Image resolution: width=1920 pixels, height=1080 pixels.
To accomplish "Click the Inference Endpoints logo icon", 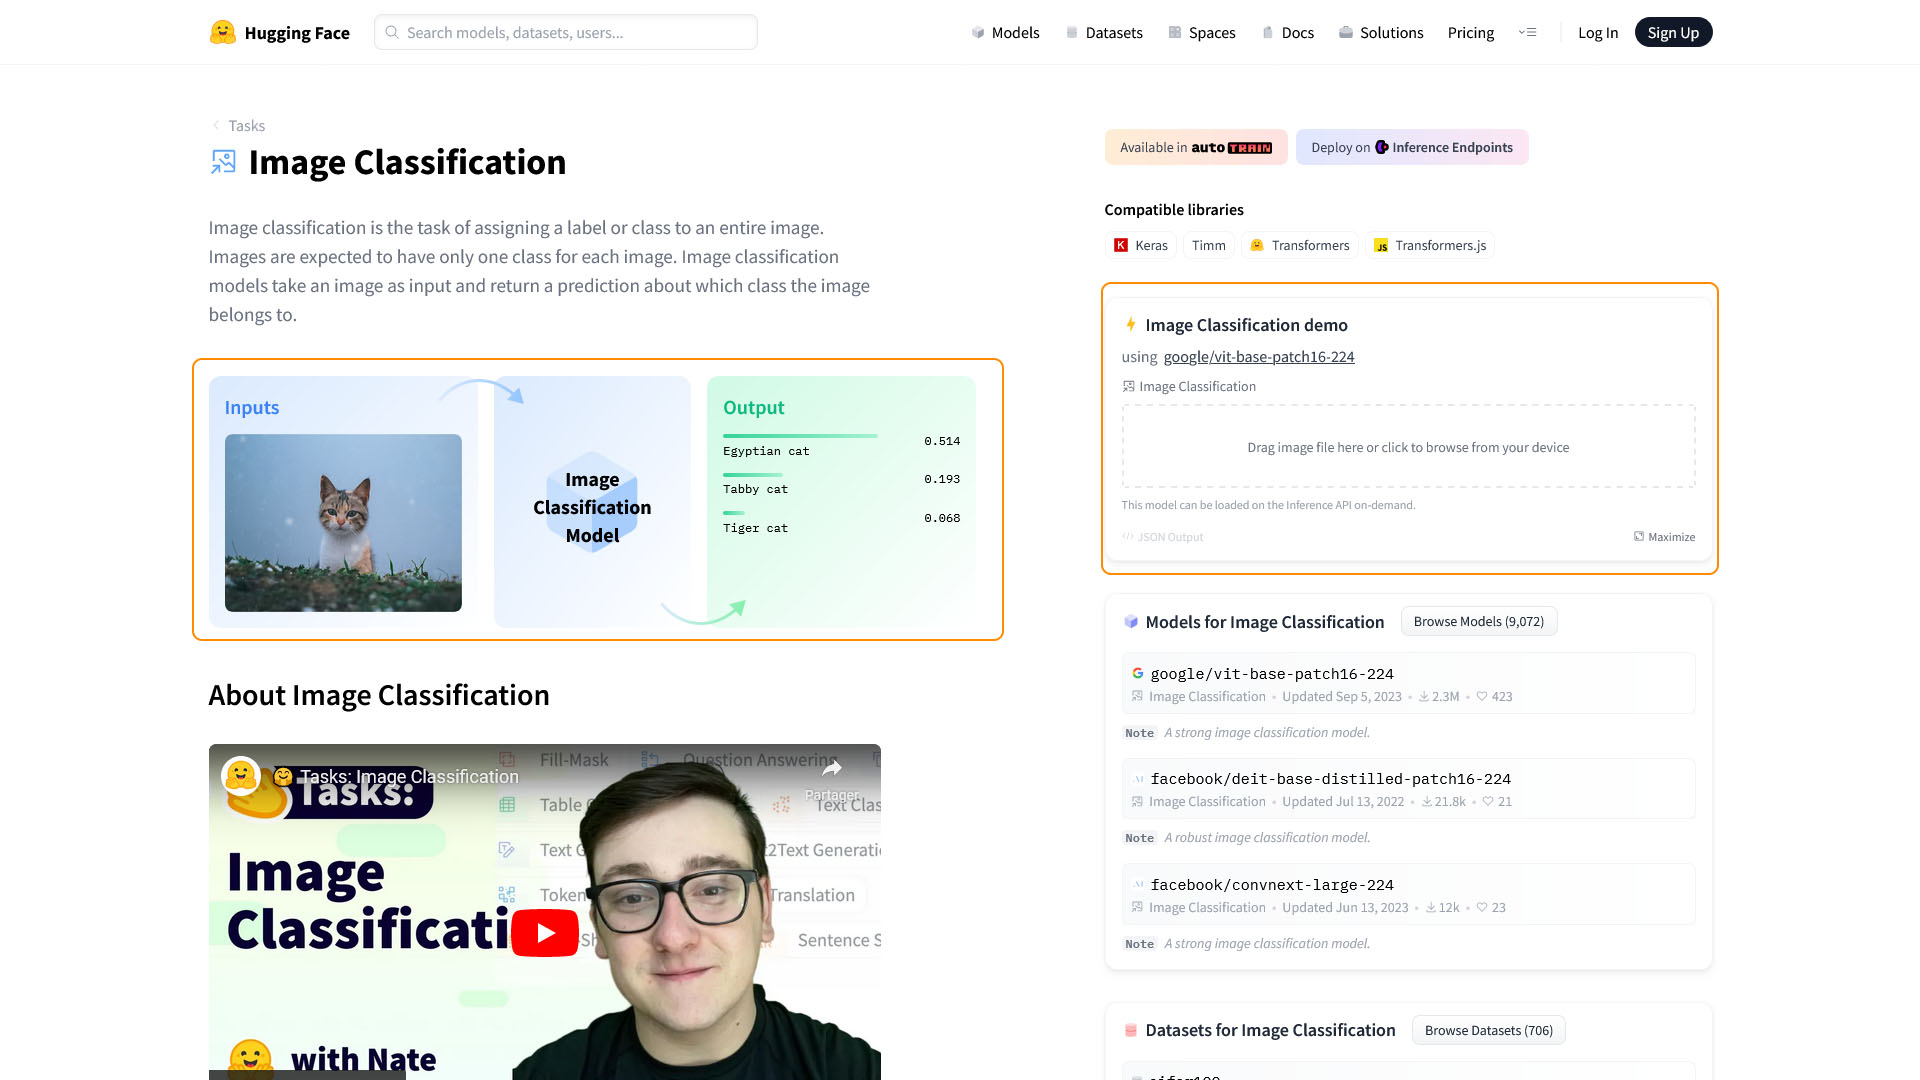I will [x=1382, y=147].
